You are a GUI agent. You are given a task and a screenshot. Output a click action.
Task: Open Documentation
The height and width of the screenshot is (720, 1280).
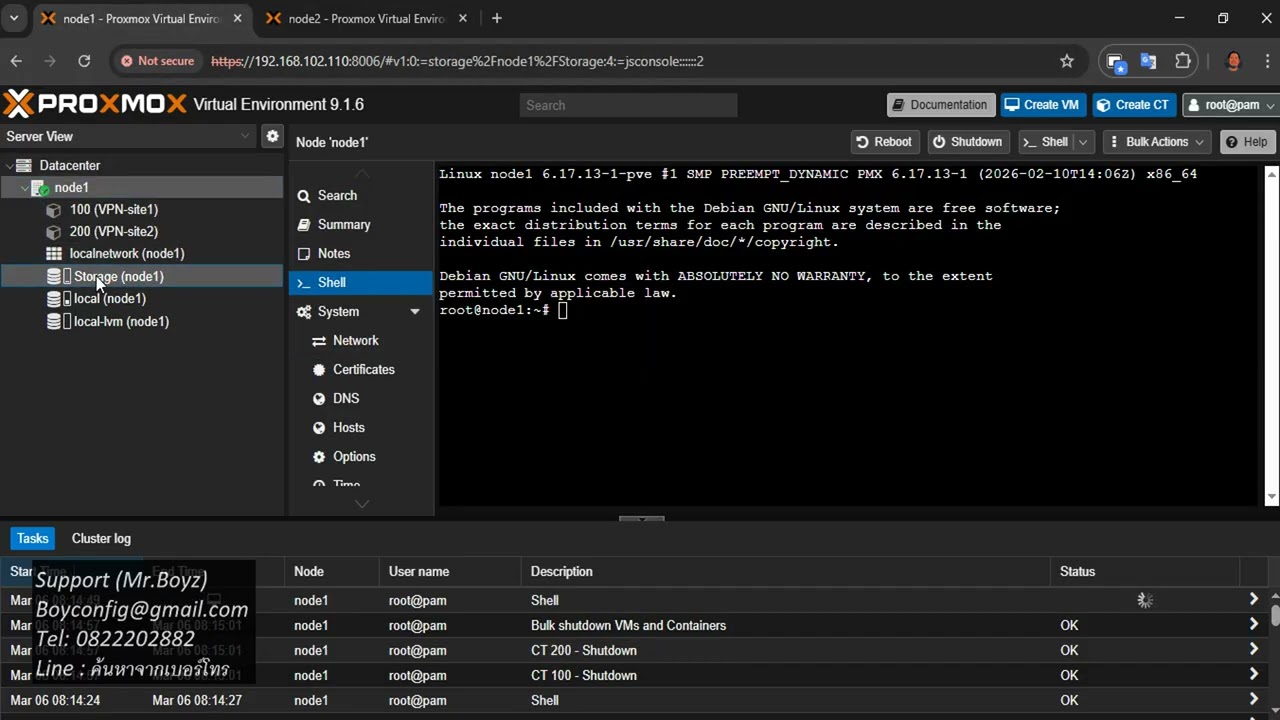tap(940, 105)
